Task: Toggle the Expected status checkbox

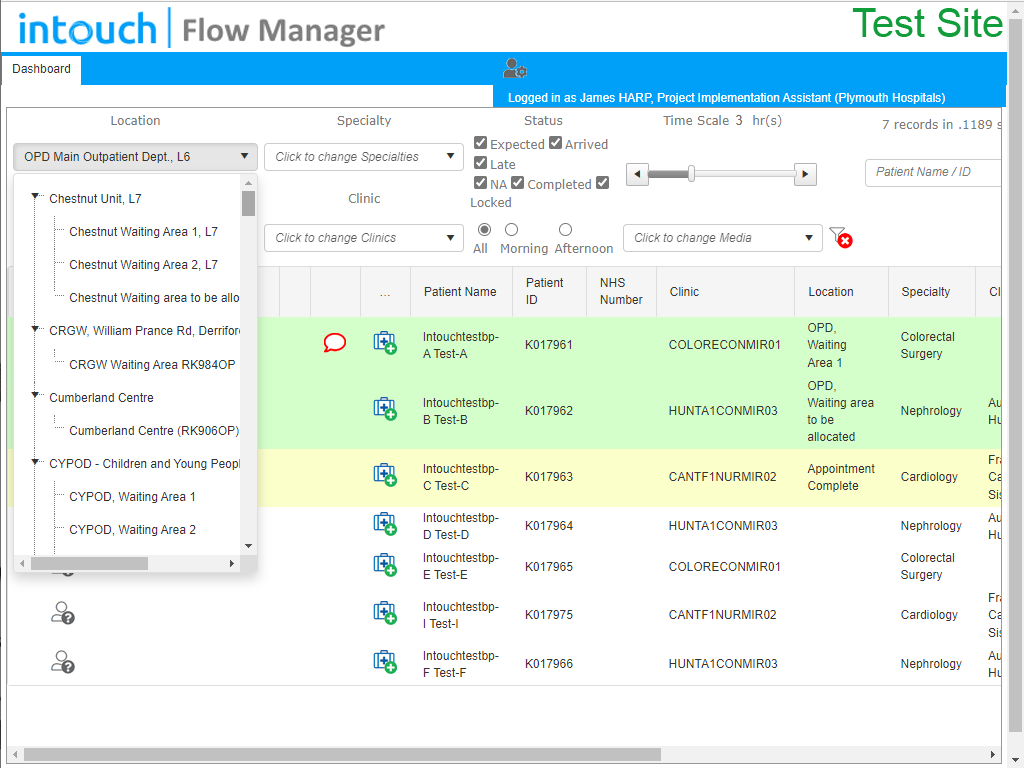Action: tap(481, 143)
